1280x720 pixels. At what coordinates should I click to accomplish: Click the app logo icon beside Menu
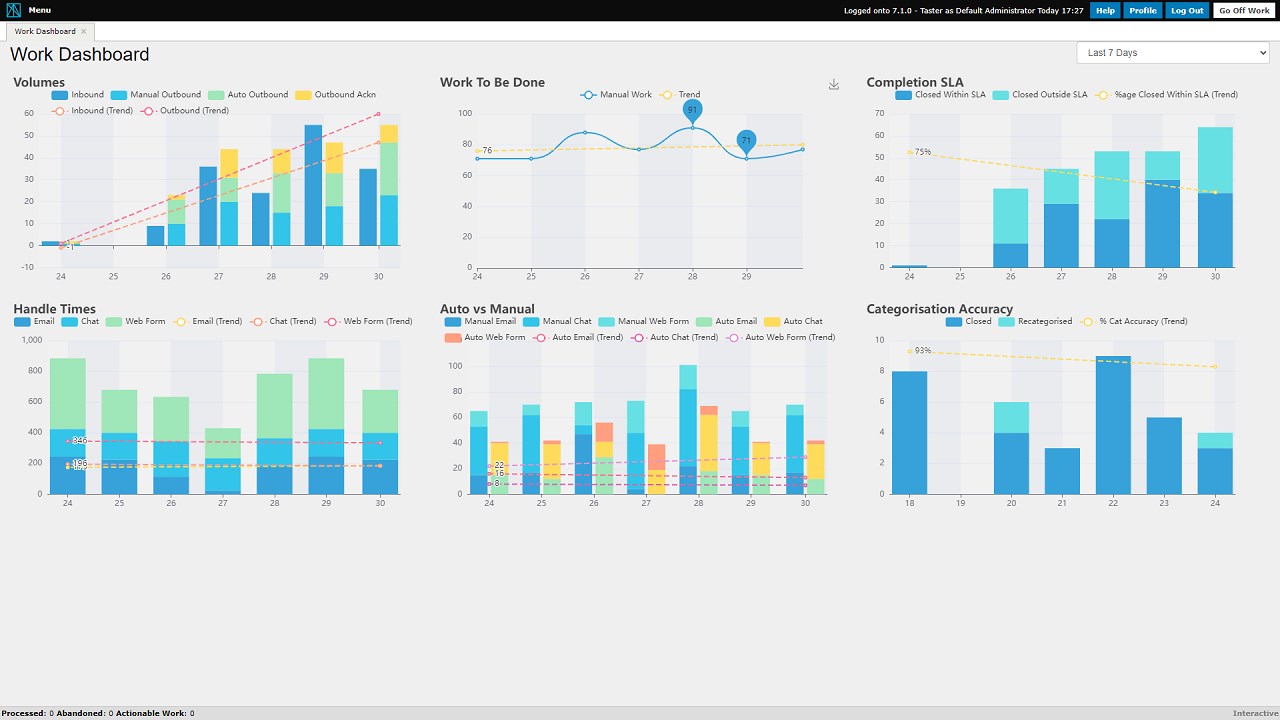[13, 10]
